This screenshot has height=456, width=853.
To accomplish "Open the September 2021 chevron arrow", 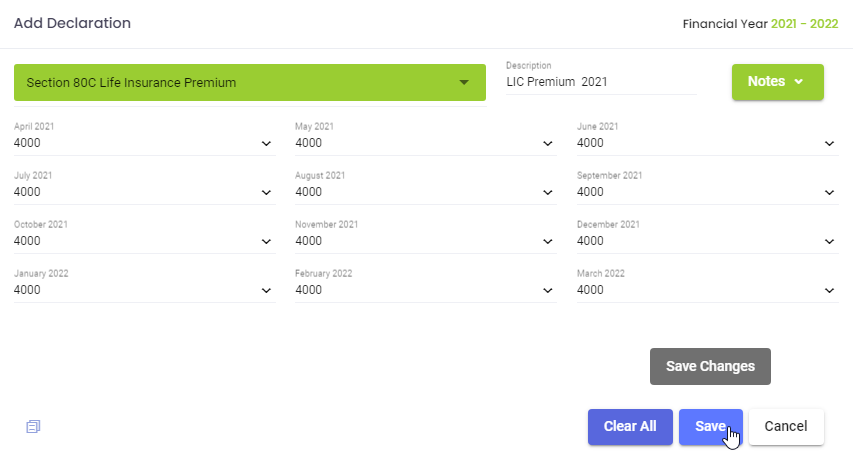I will click(x=829, y=193).
